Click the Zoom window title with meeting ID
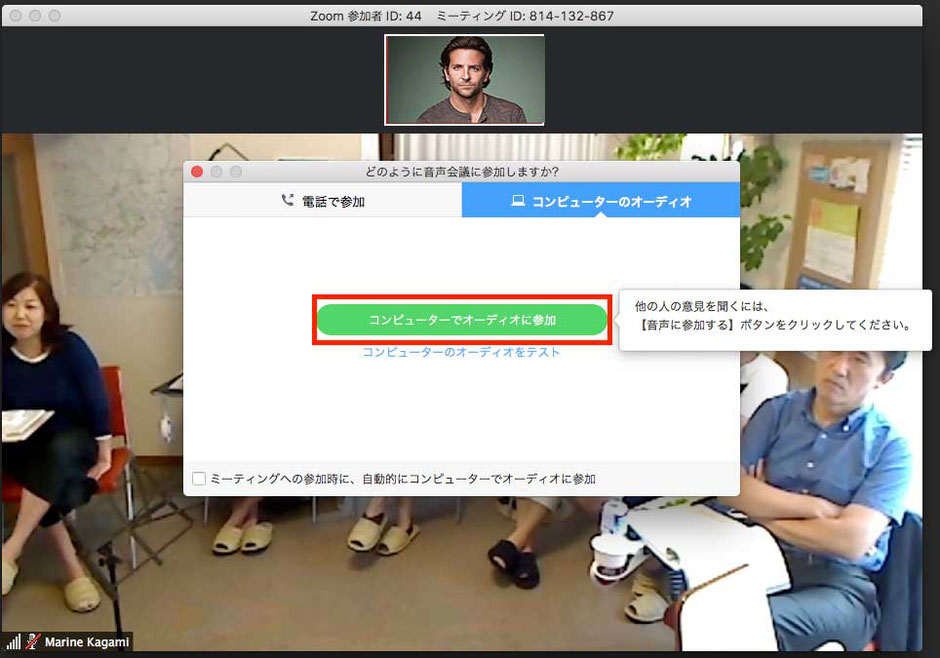940x658 pixels. click(x=462, y=16)
